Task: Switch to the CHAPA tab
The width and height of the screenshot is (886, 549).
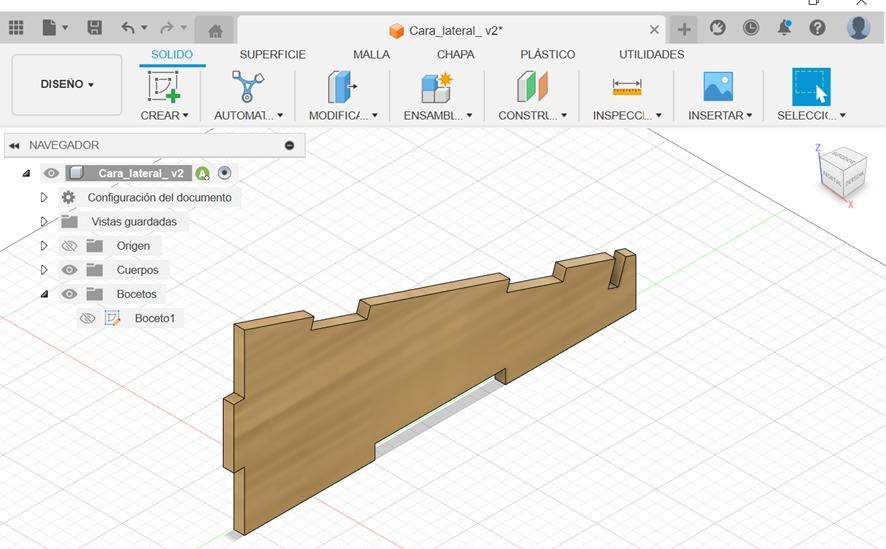Action: click(455, 55)
